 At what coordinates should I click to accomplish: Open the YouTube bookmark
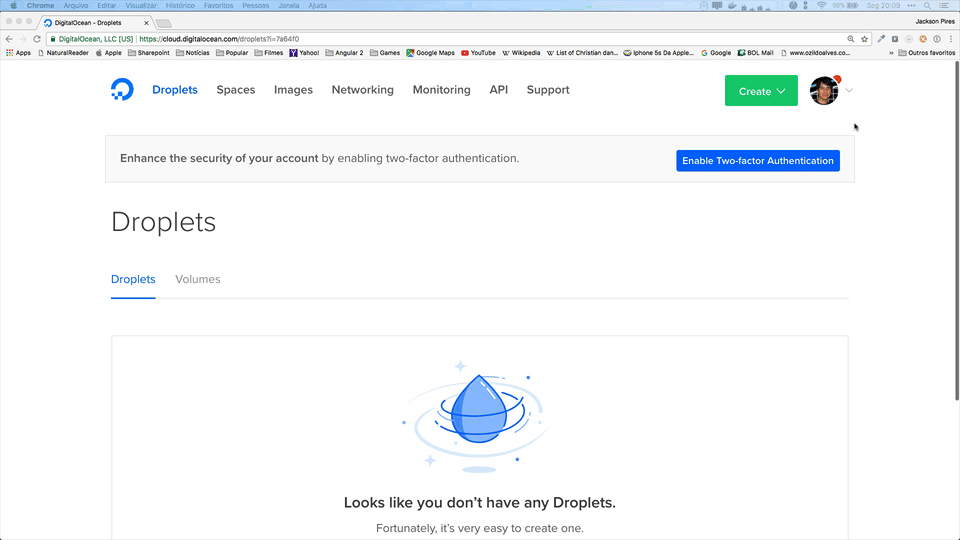(x=478, y=53)
